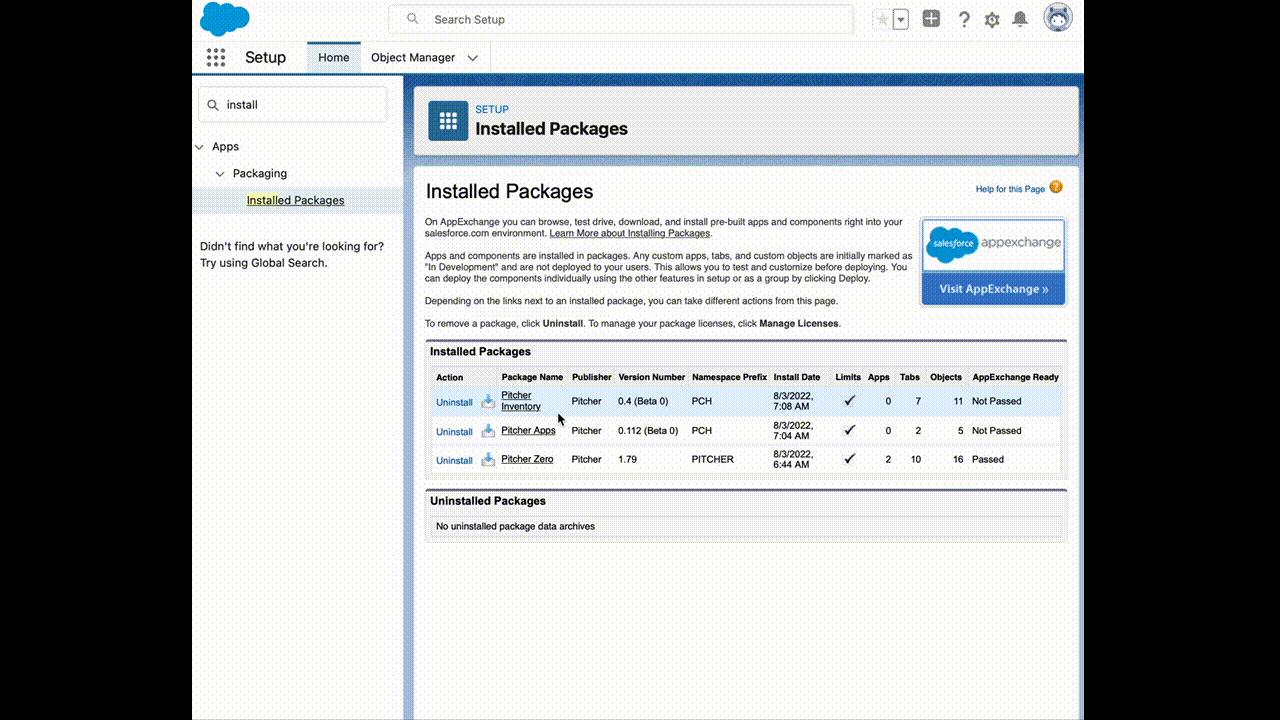Open the Notifications bell
Screen dimensions: 1280x720
tap(1020, 19)
